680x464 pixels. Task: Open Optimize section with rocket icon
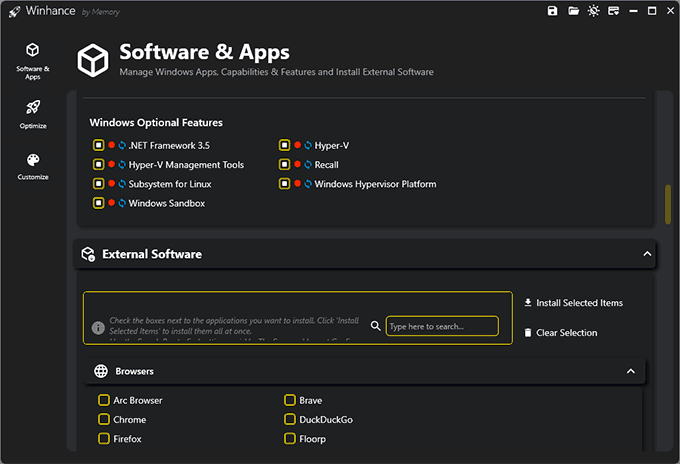point(33,114)
